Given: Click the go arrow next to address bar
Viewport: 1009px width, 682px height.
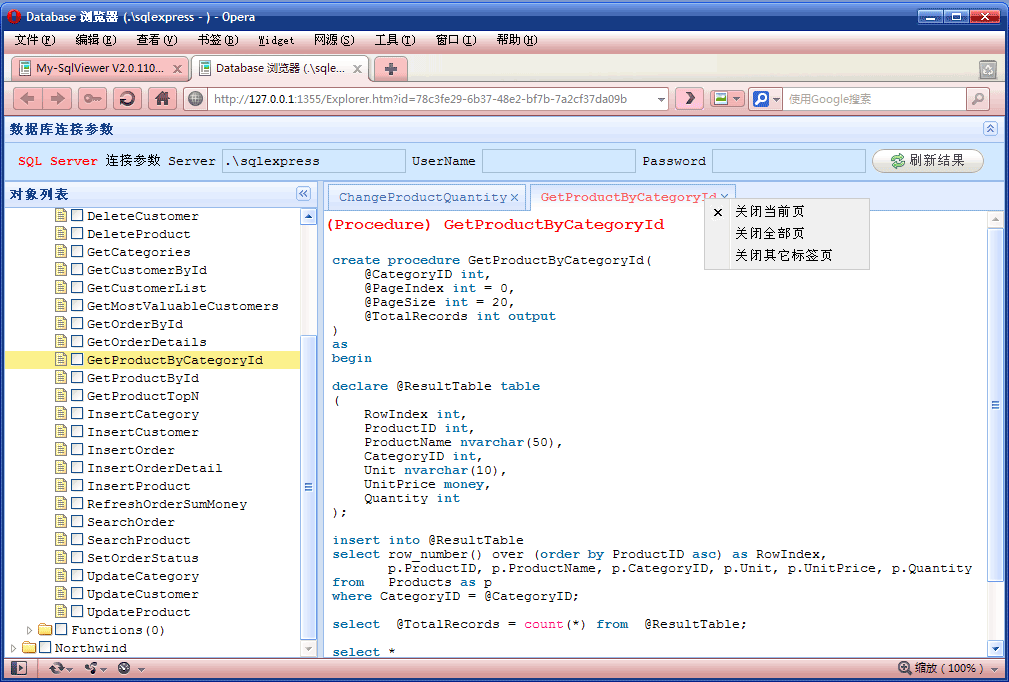Looking at the screenshot, I should 689,99.
